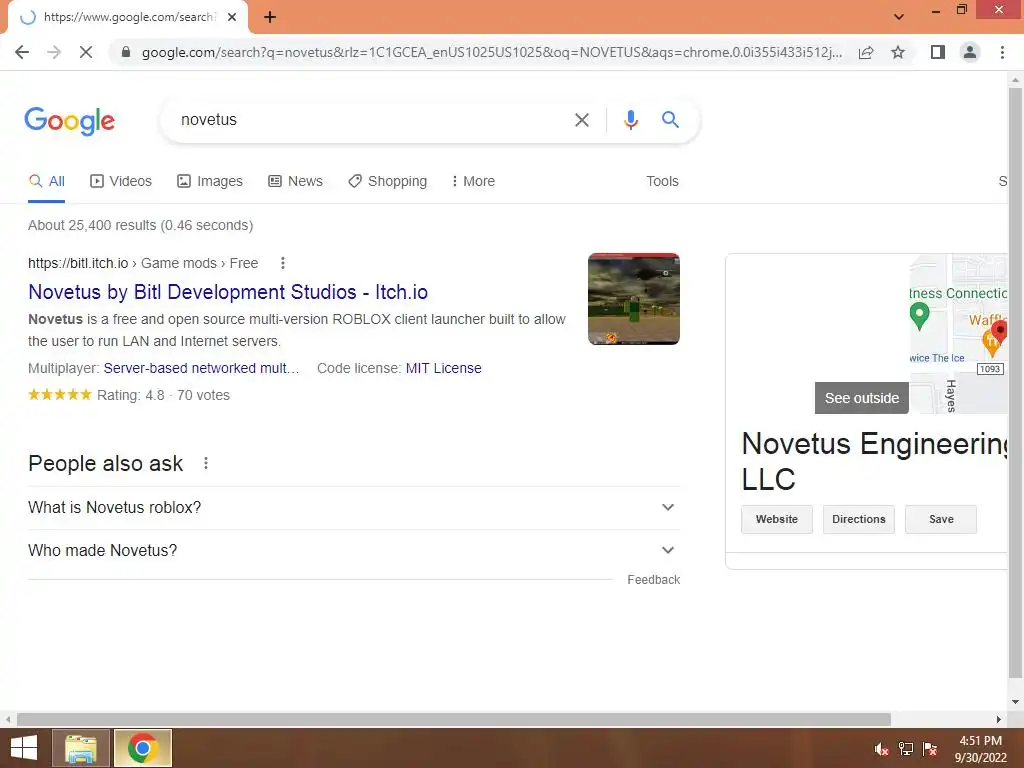Click the muted volume tray icon

pyautogui.click(x=882, y=749)
